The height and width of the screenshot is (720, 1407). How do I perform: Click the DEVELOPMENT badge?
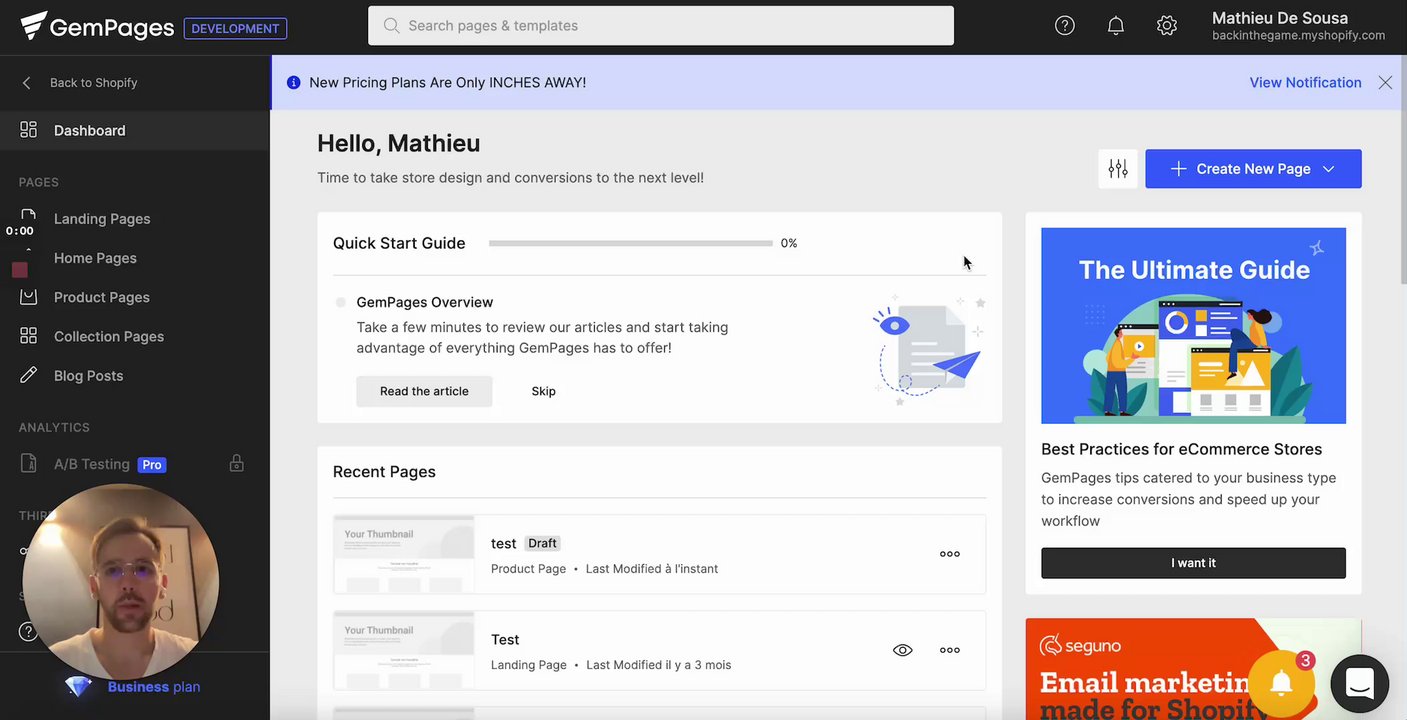[235, 28]
